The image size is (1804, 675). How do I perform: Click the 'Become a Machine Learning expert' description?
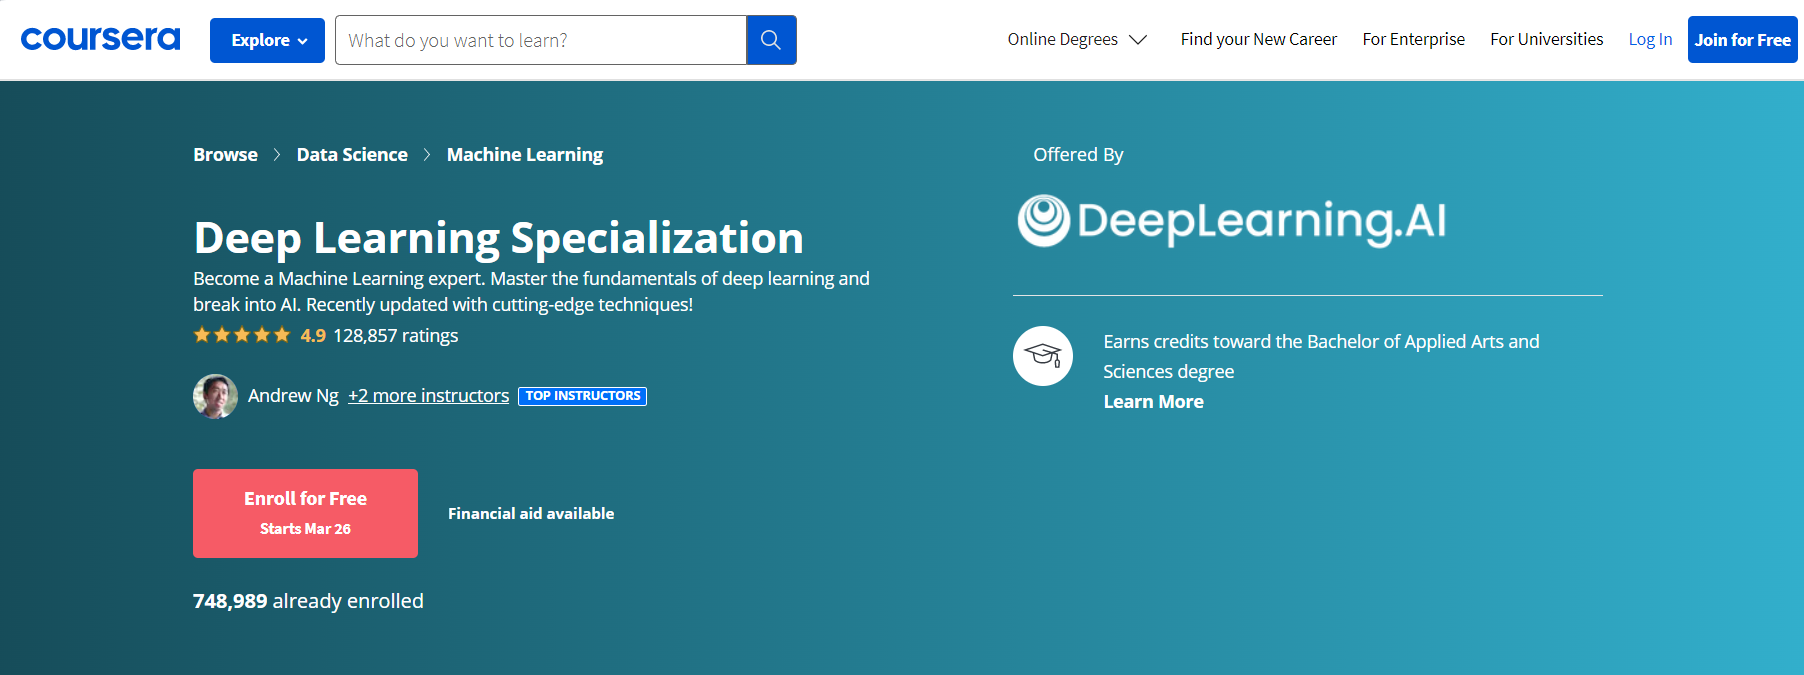point(531,291)
